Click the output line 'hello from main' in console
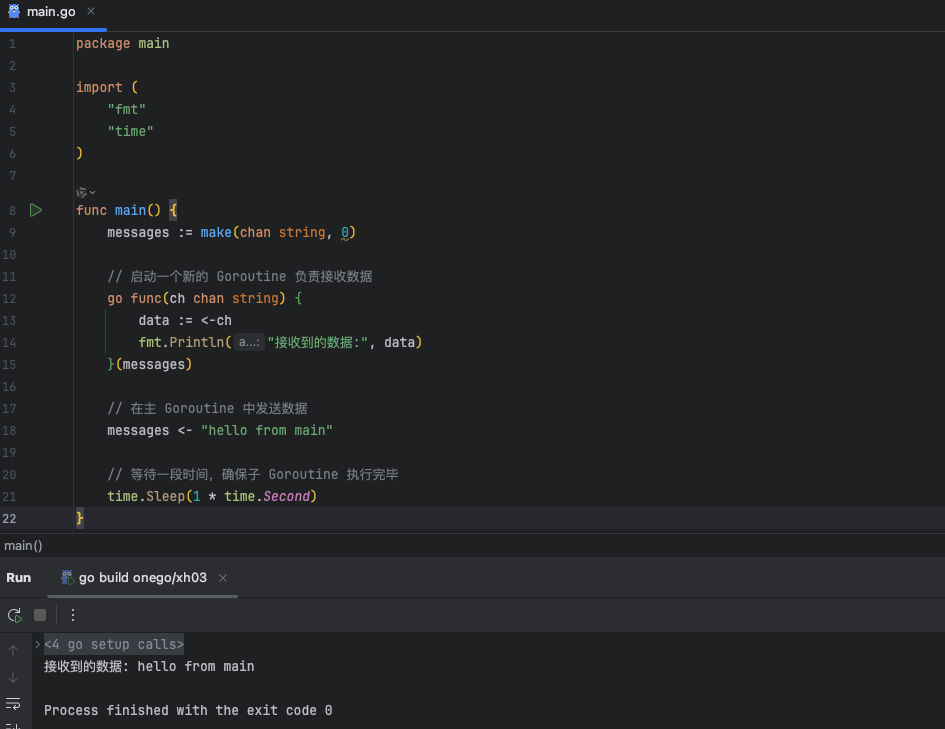 click(149, 666)
